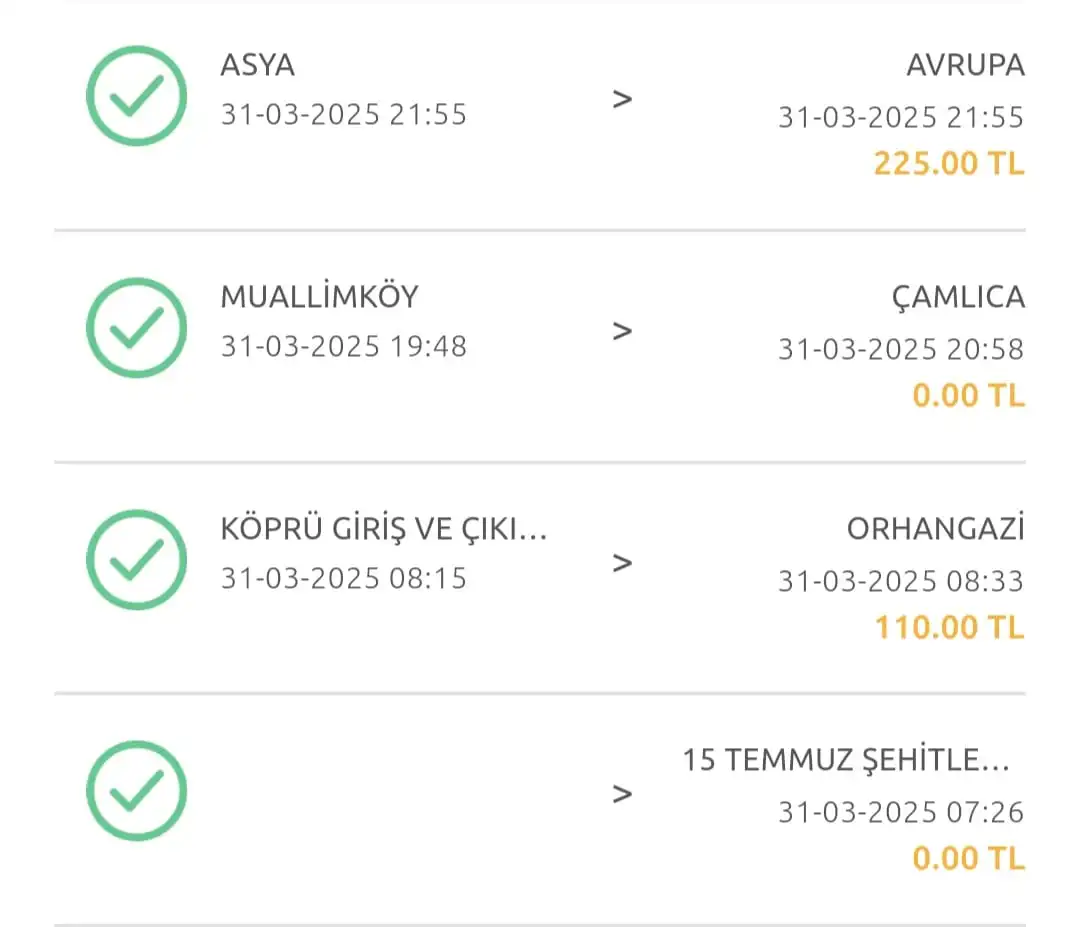This screenshot has width=1080, height=927.
Task: Select the 0.00 TL amount under ÇAMLICA
Action: point(968,396)
